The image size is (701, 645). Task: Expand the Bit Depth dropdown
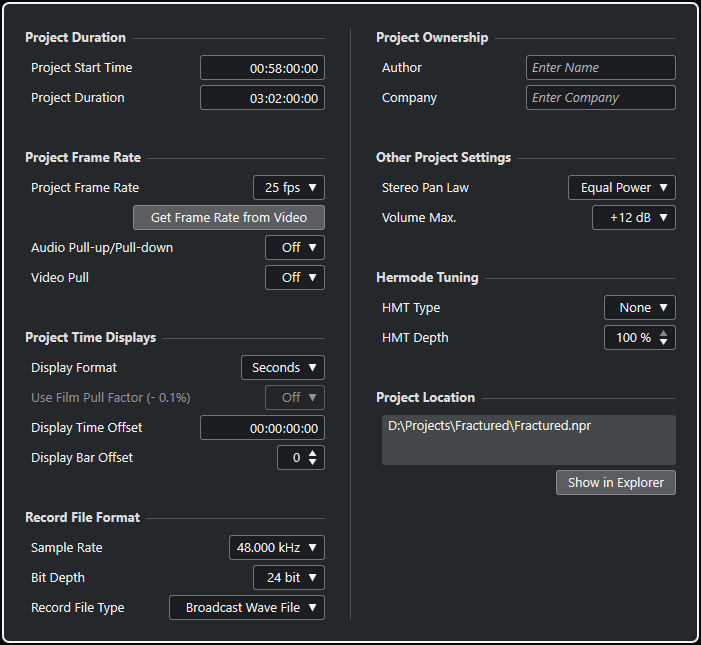(x=288, y=578)
